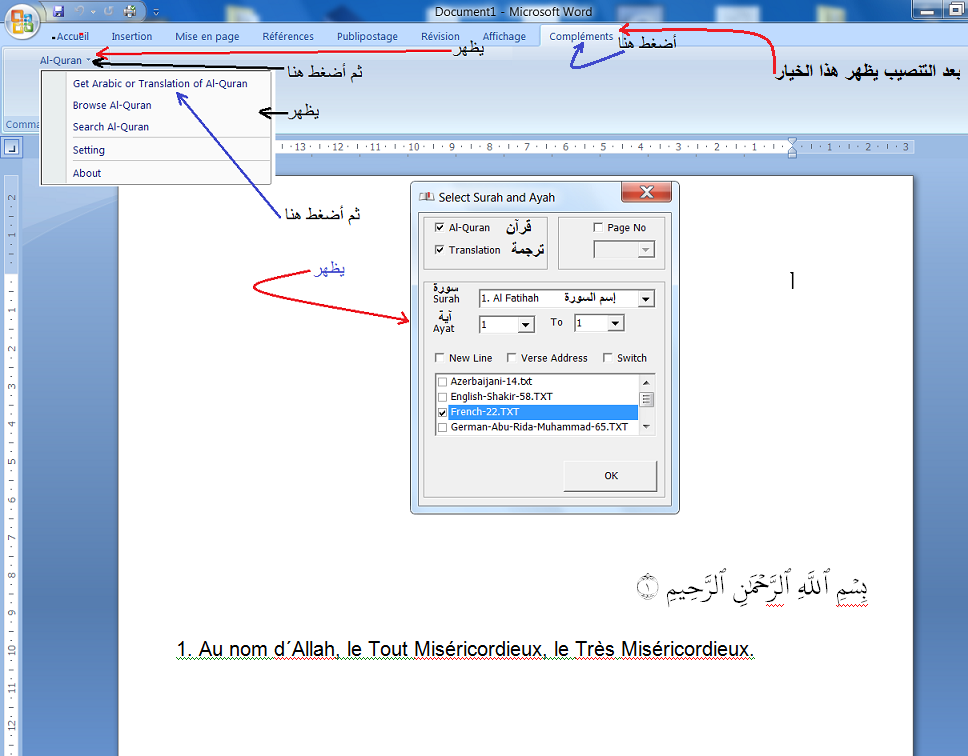Enable the New Line checkbox
Screen dimensions: 968x756
click(x=440, y=357)
